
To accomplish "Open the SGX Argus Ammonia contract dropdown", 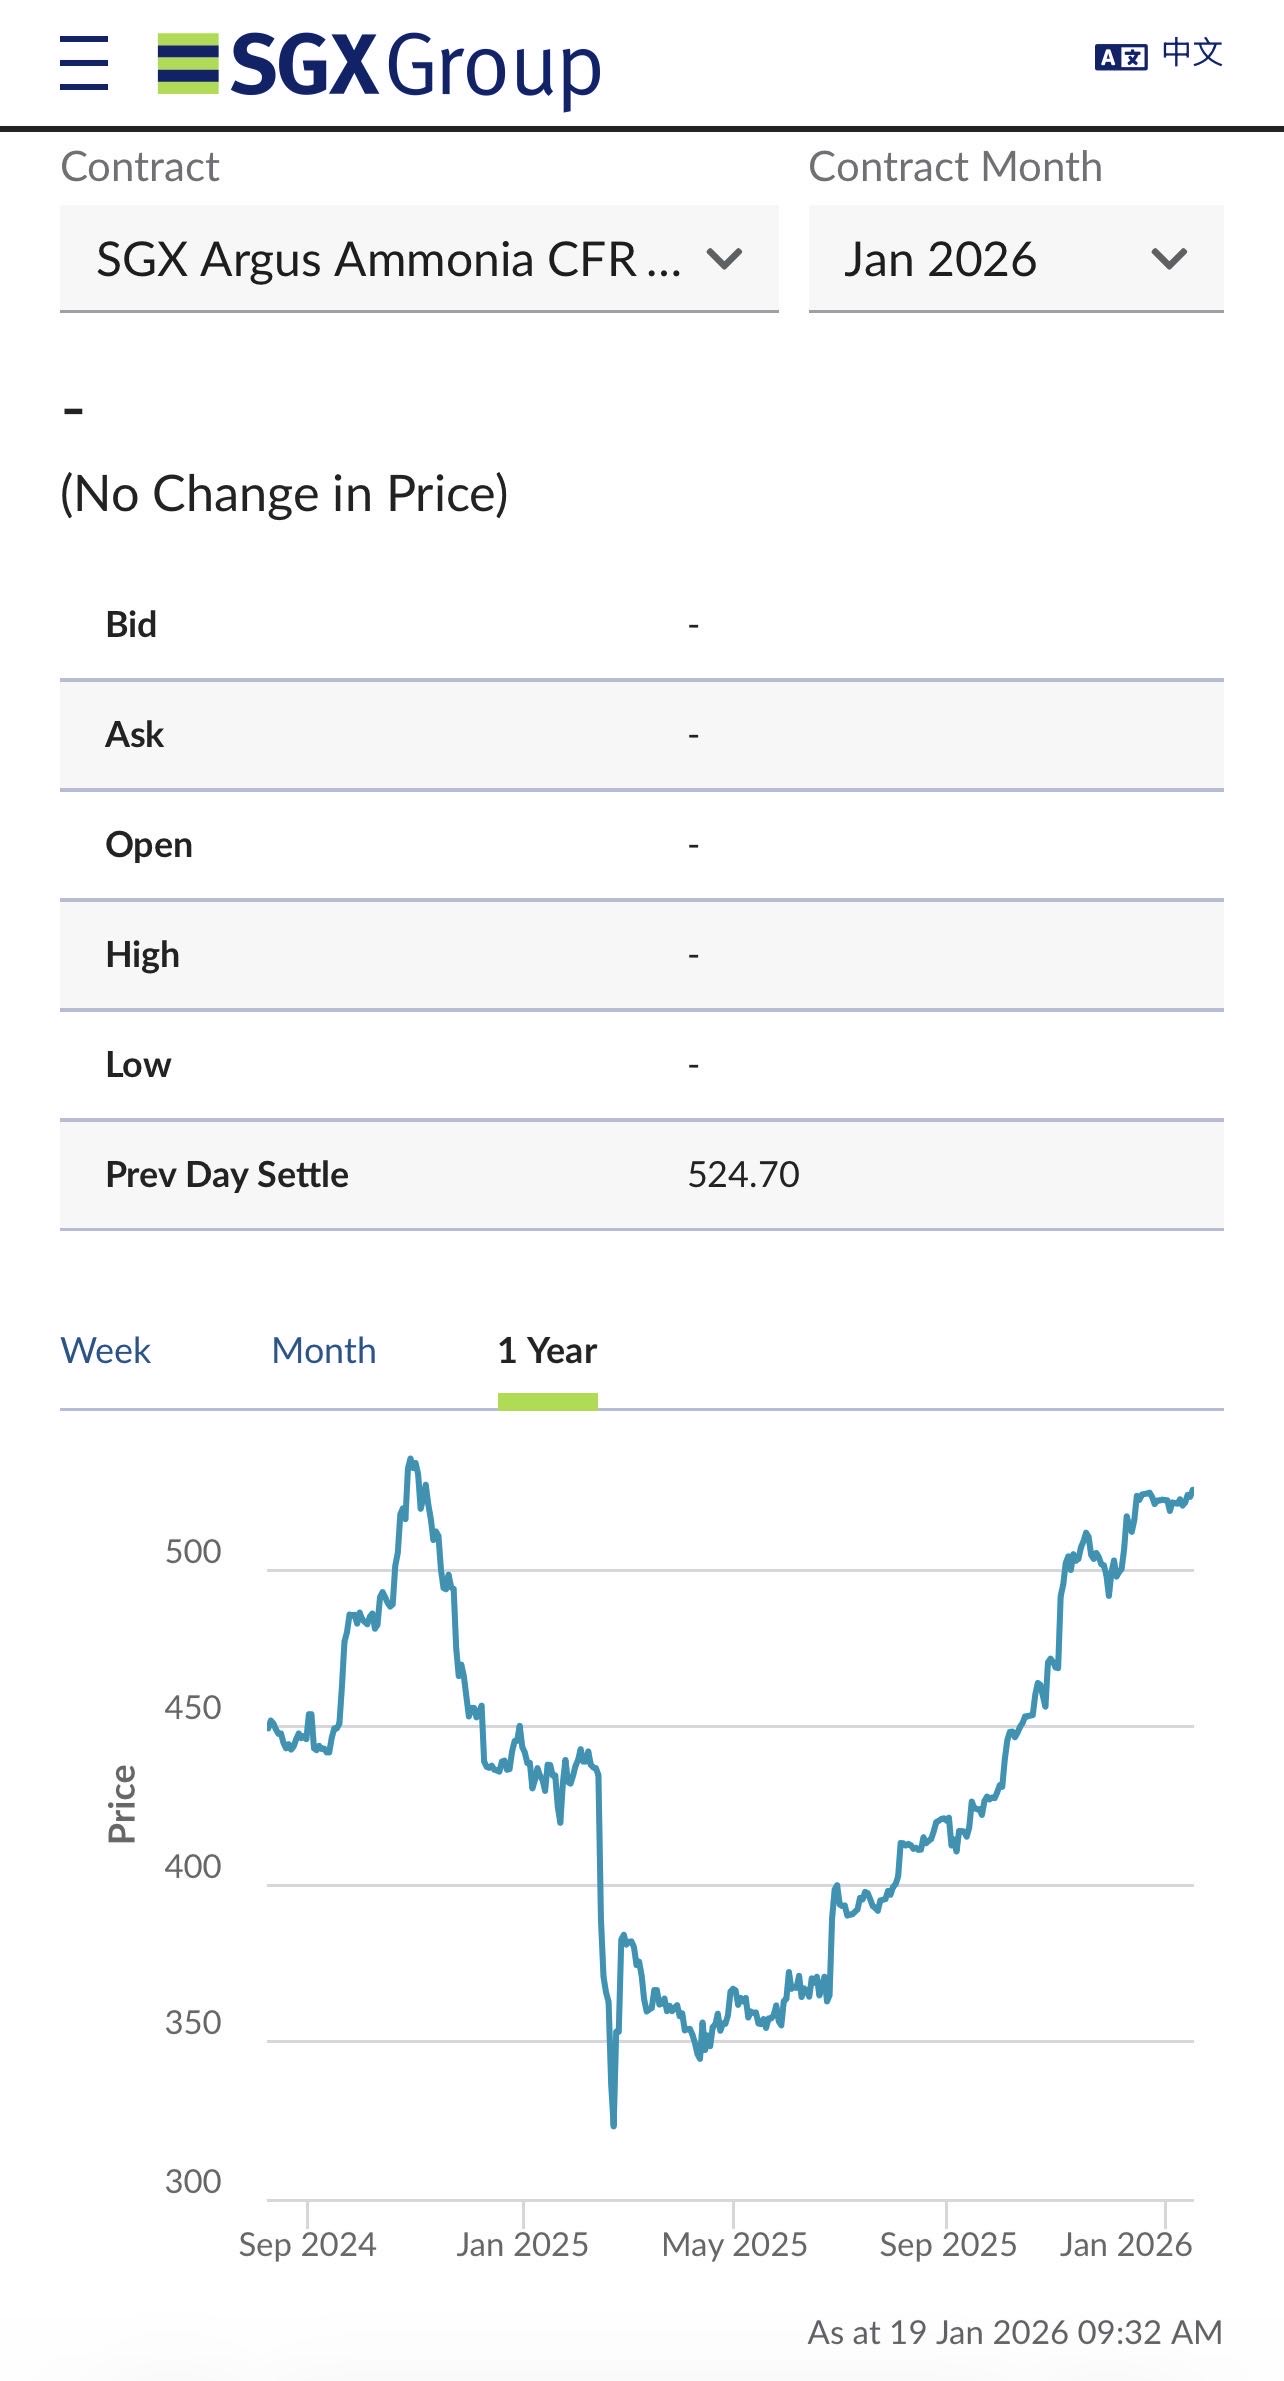I will coord(418,259).
